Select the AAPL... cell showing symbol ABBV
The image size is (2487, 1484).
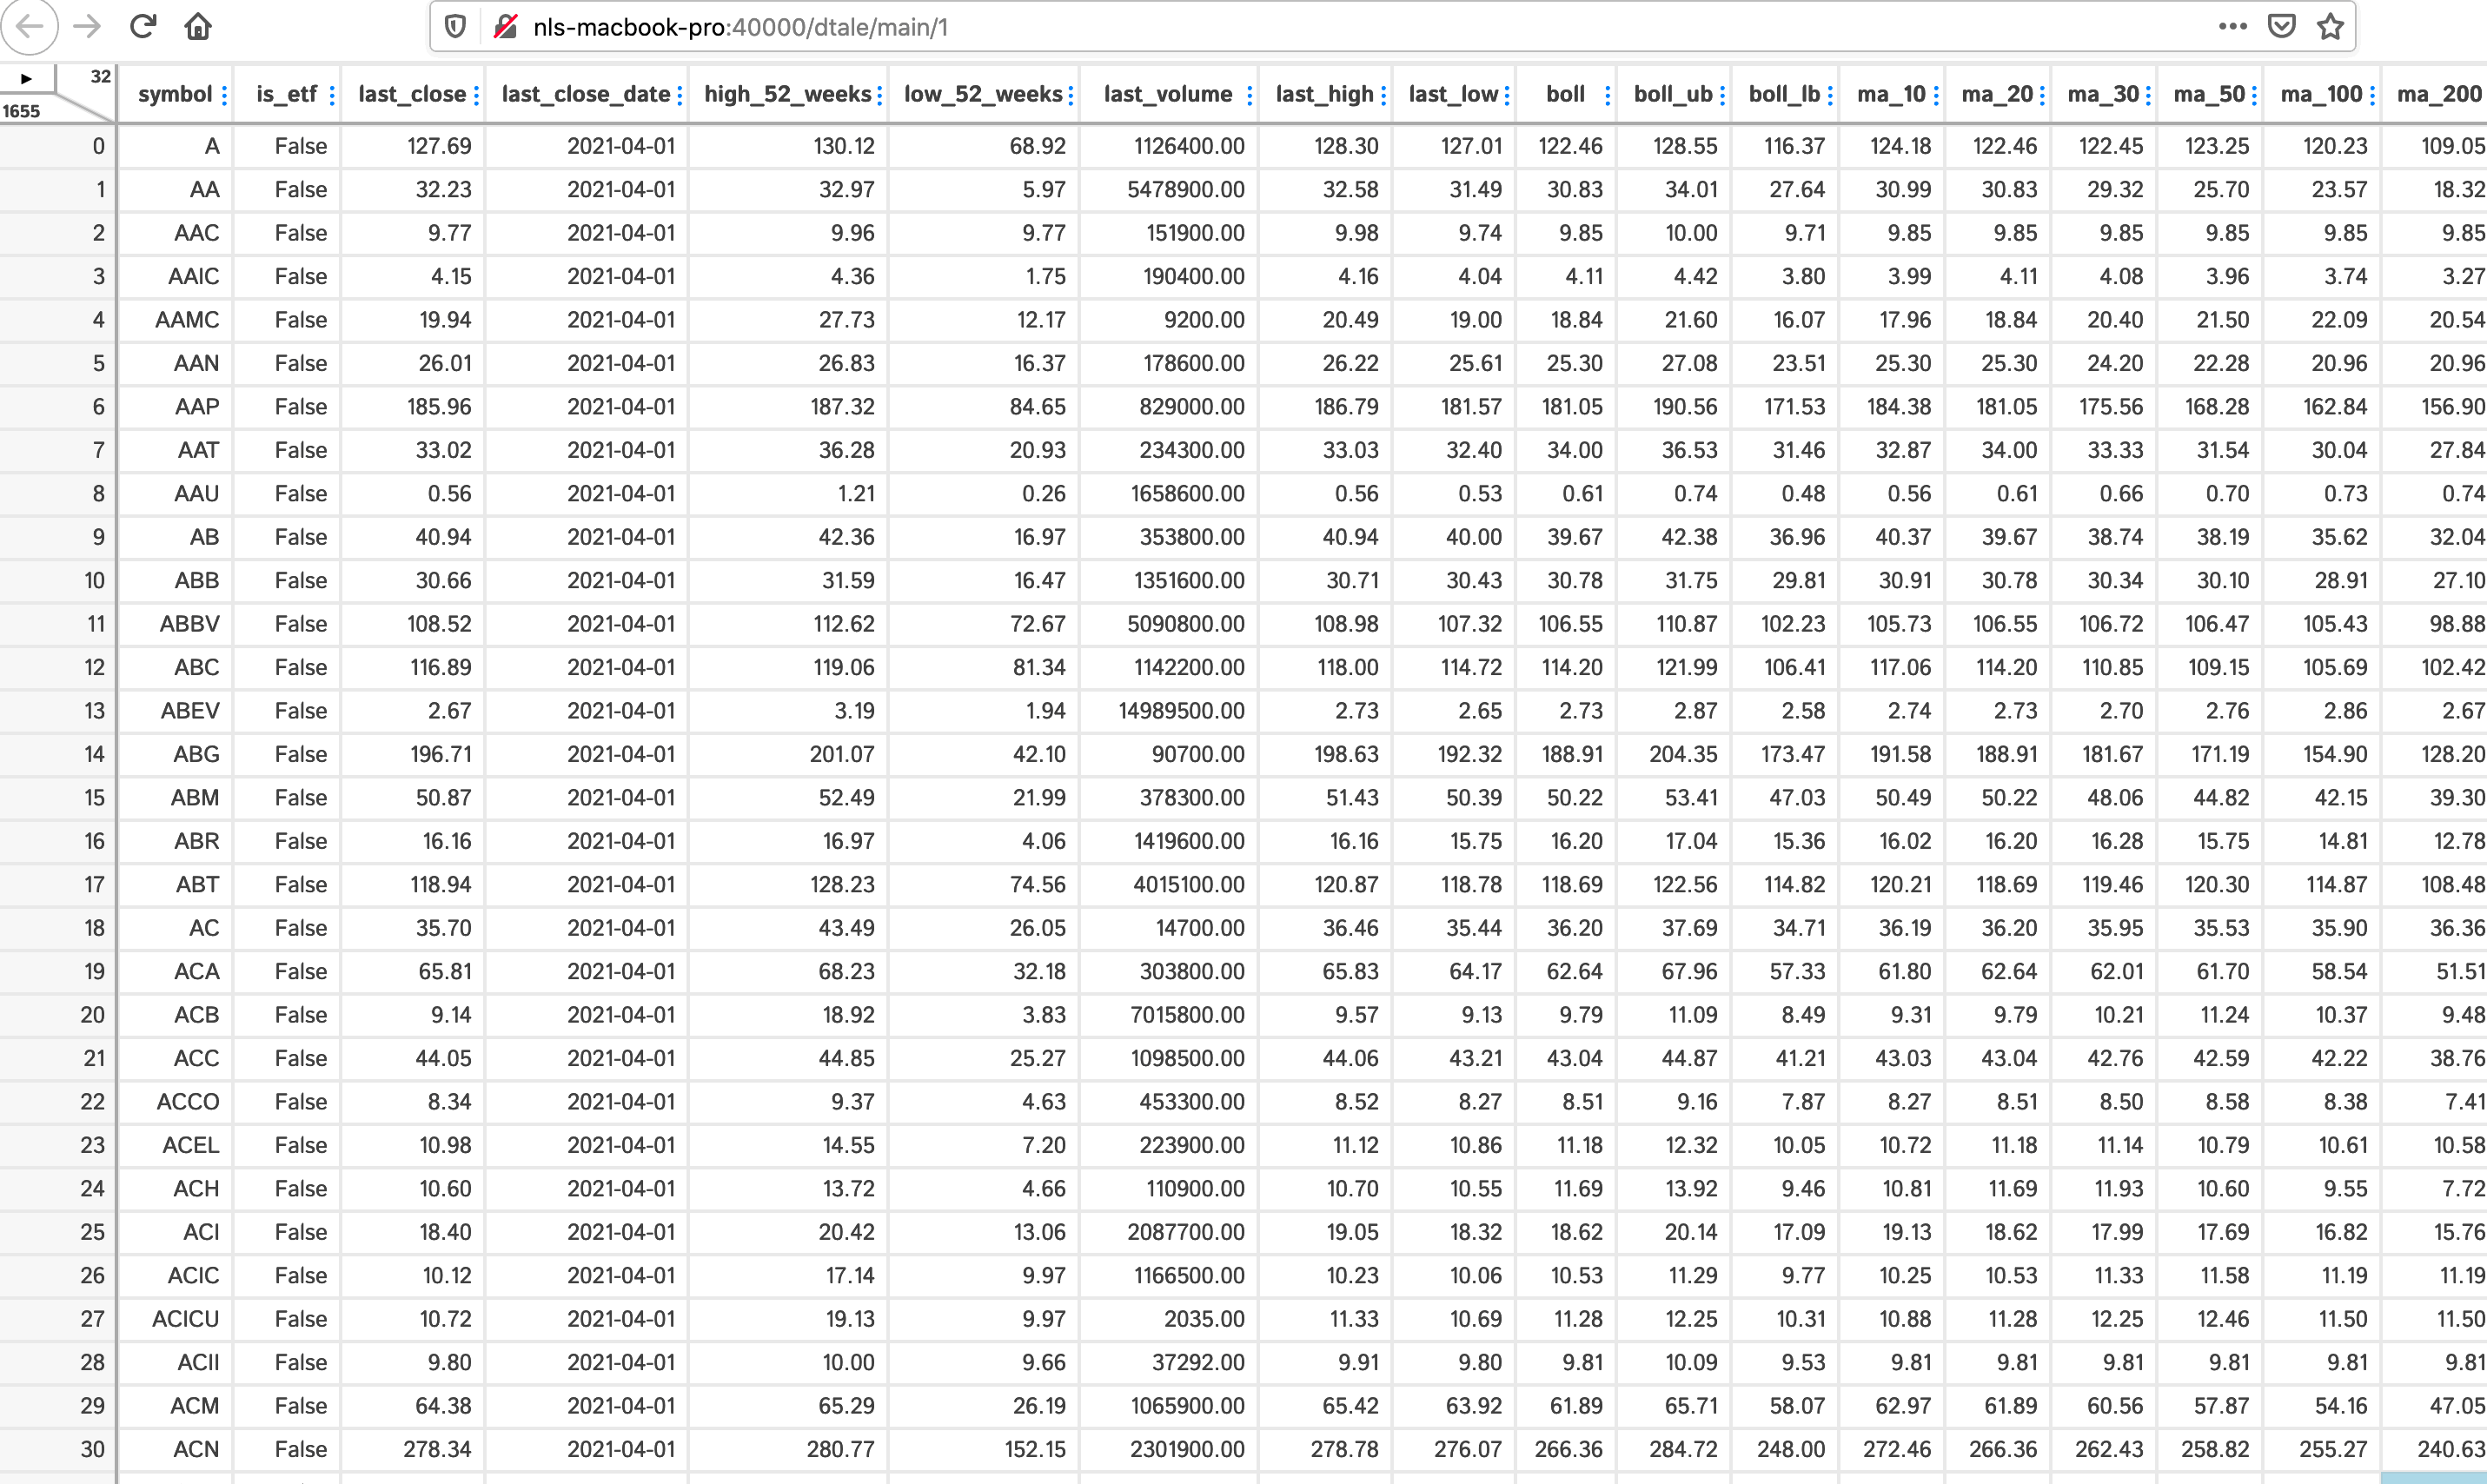point(189,624)
